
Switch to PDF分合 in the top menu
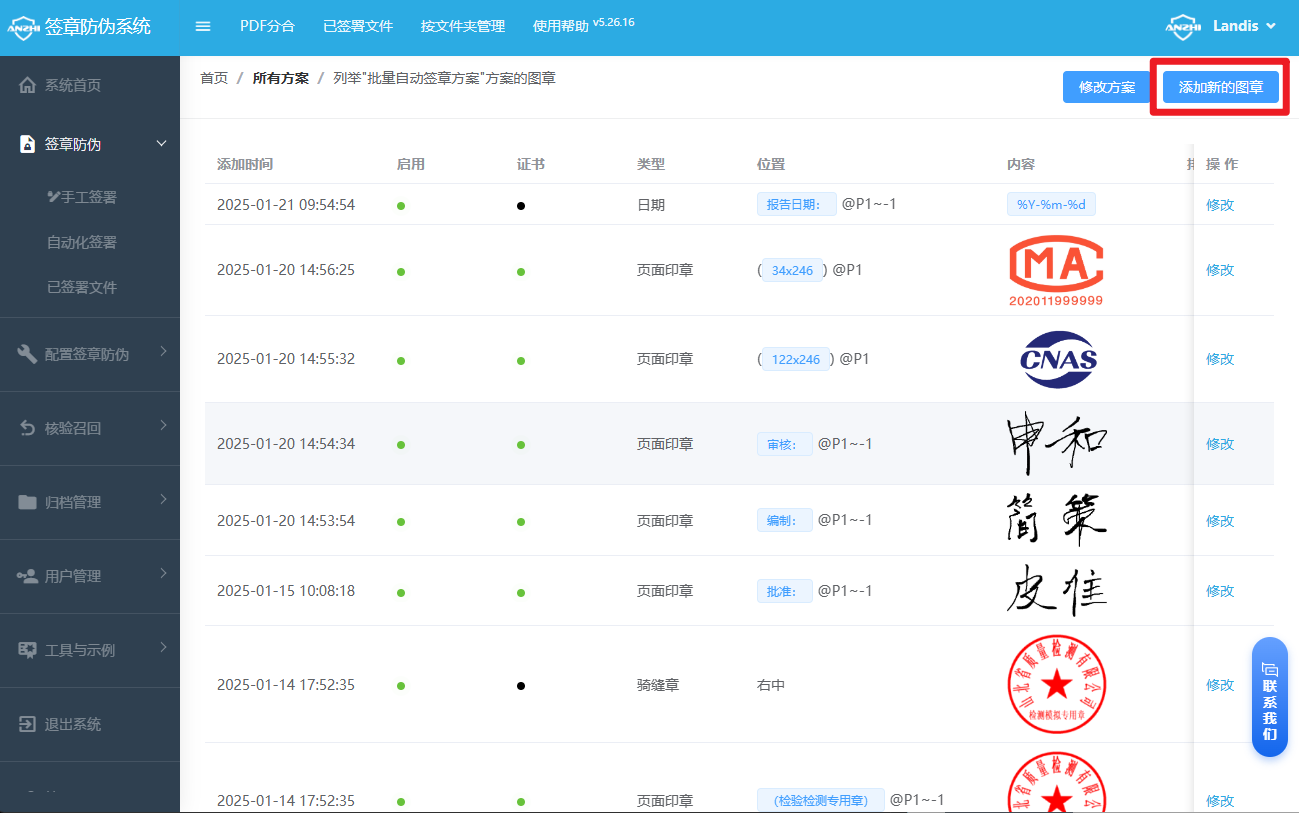[268, 26]
